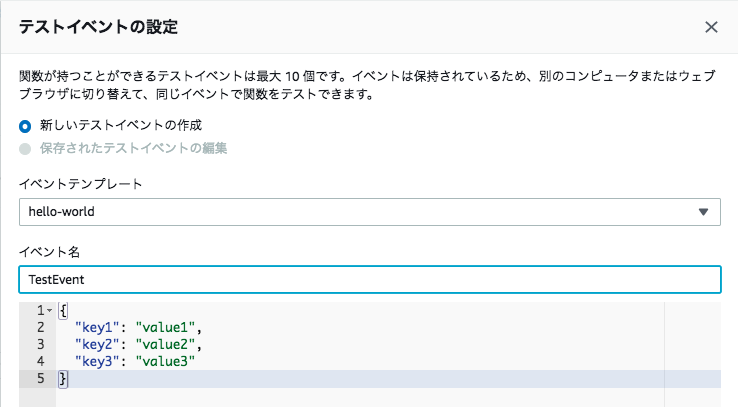
Task: Click the "key3" text in the editor
Action: [x=97, y=361]
